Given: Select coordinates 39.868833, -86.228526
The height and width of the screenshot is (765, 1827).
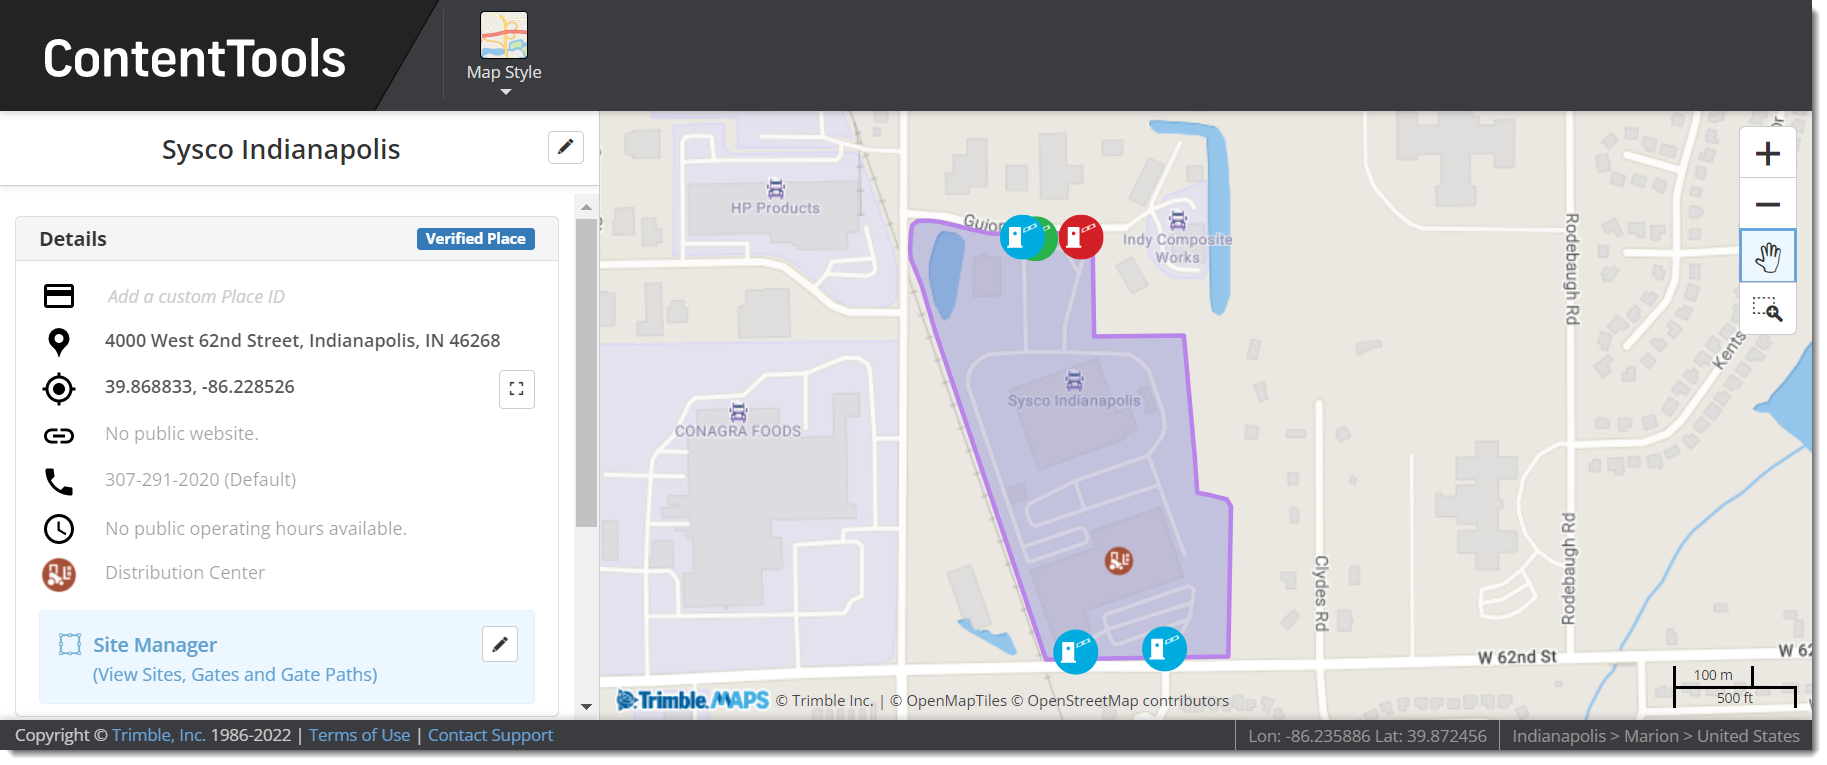Looking at the screenshot, I should (200, 386).
